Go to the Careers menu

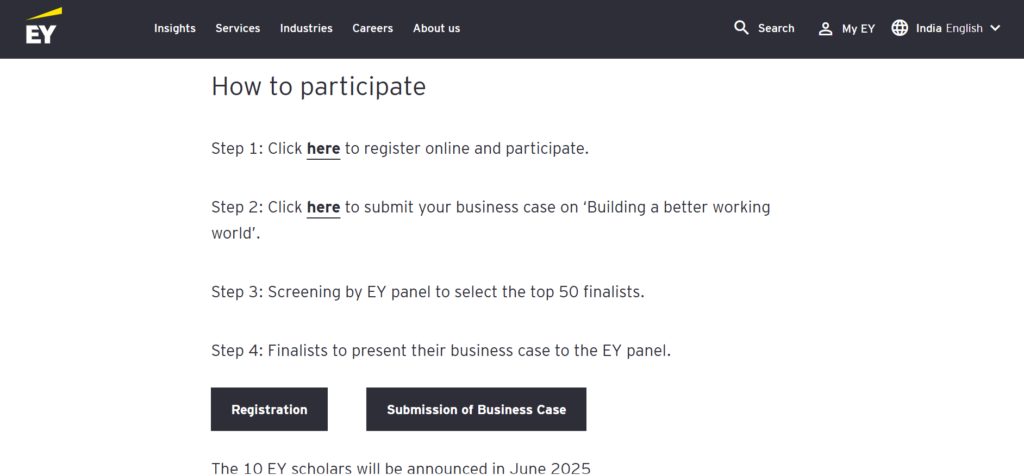pos(373,28)
